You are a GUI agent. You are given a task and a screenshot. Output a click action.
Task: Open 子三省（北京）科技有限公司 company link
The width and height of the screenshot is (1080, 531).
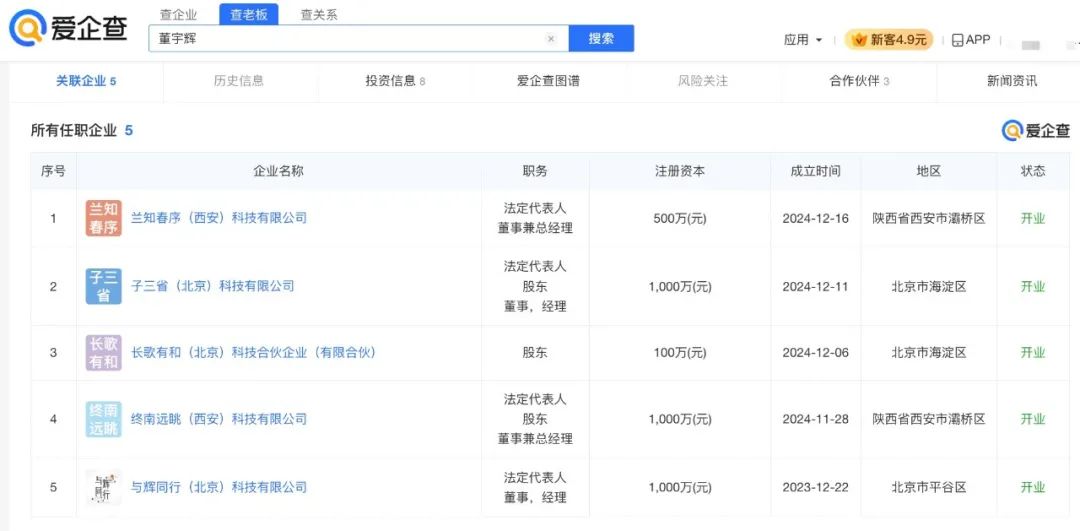pyautogui.click(x=213, y=287)
